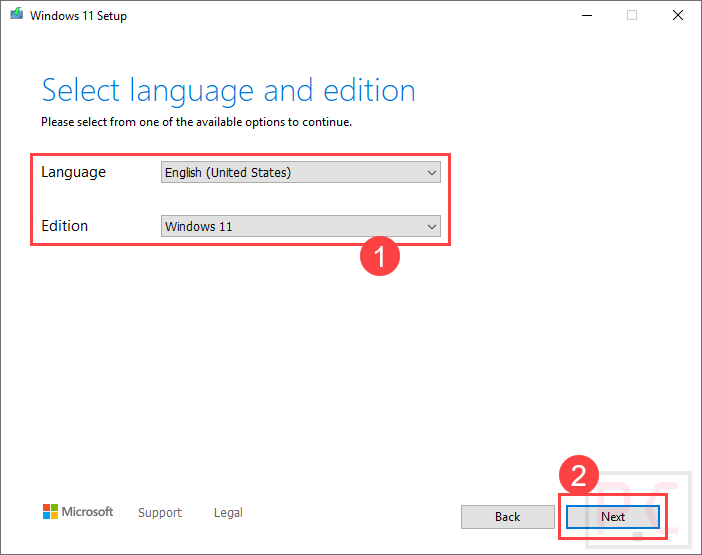Viewport: 702px width, 555px height.
Task: Click the Edition label
Action: (x=64, y=226)
